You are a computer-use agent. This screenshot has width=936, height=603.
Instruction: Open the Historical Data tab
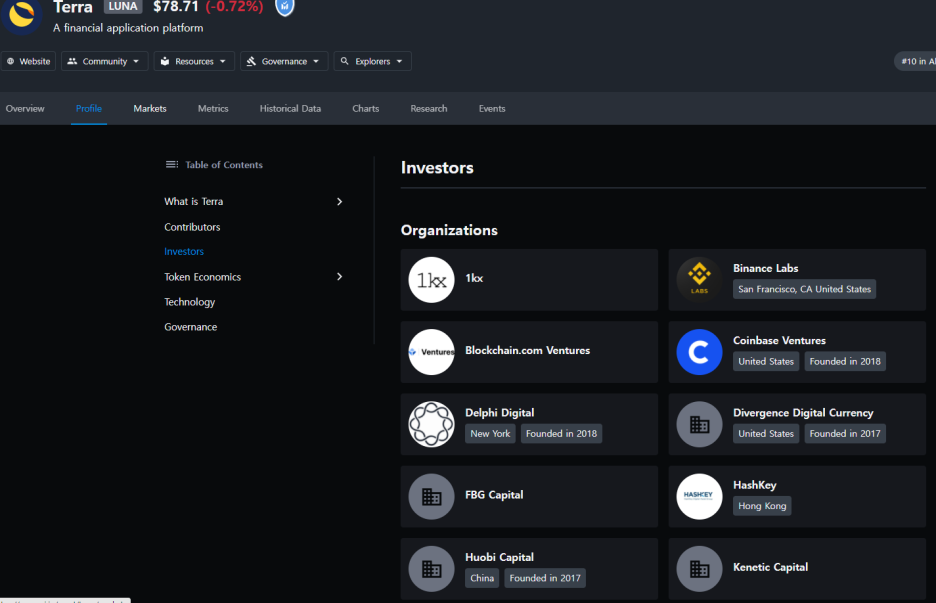click(290, 109)
